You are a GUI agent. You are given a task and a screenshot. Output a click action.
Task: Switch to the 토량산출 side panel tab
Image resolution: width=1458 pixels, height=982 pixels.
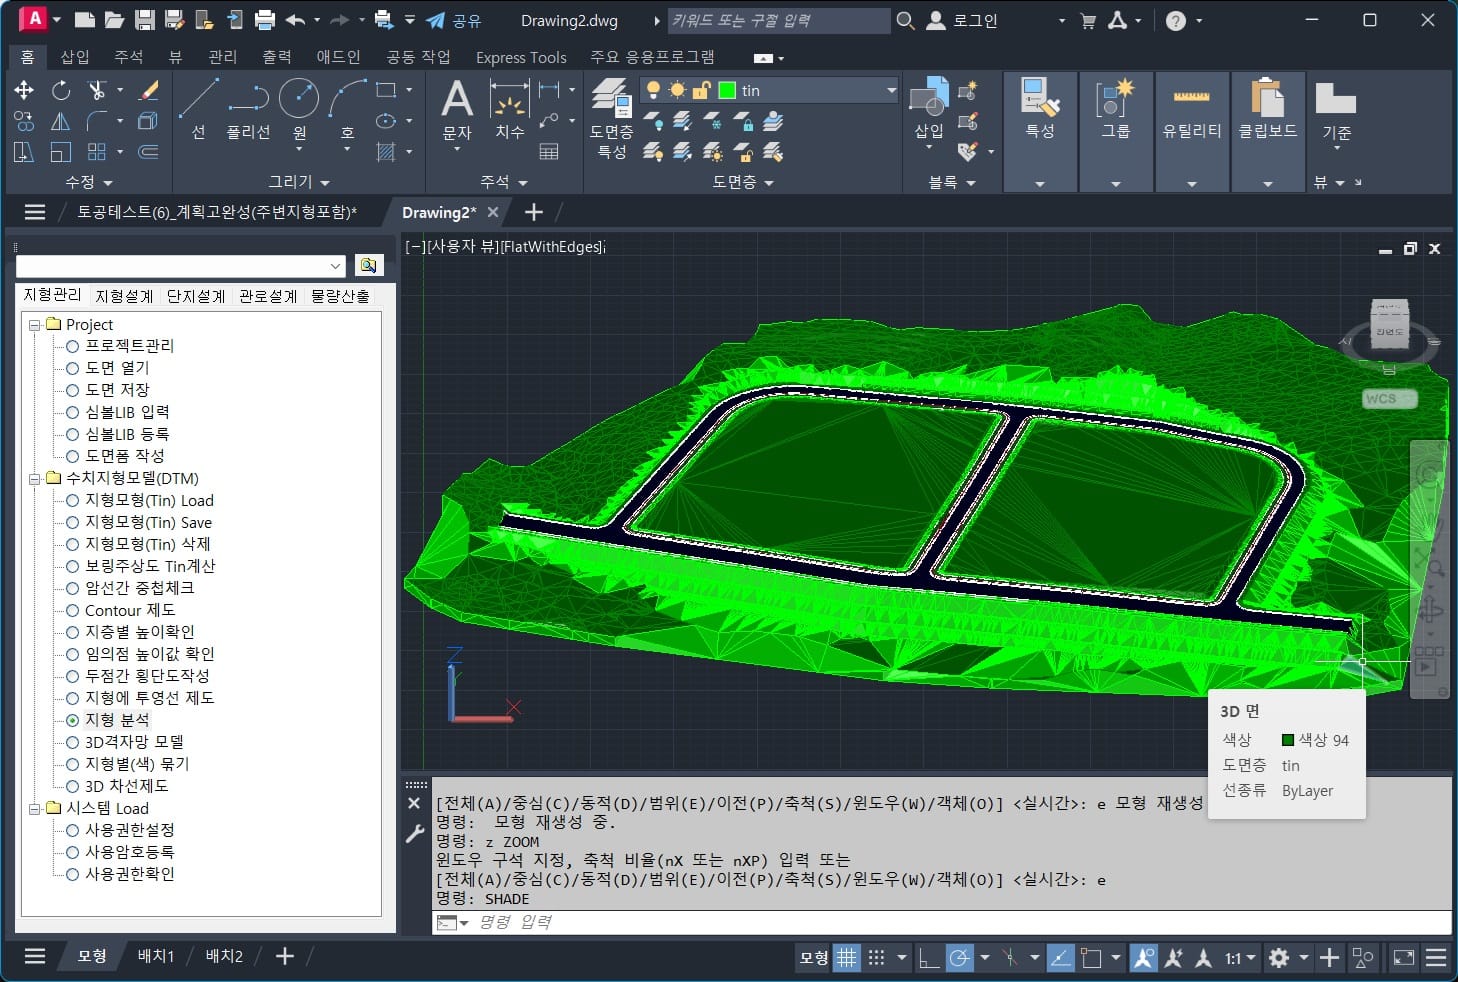click(x=340, y=296)
